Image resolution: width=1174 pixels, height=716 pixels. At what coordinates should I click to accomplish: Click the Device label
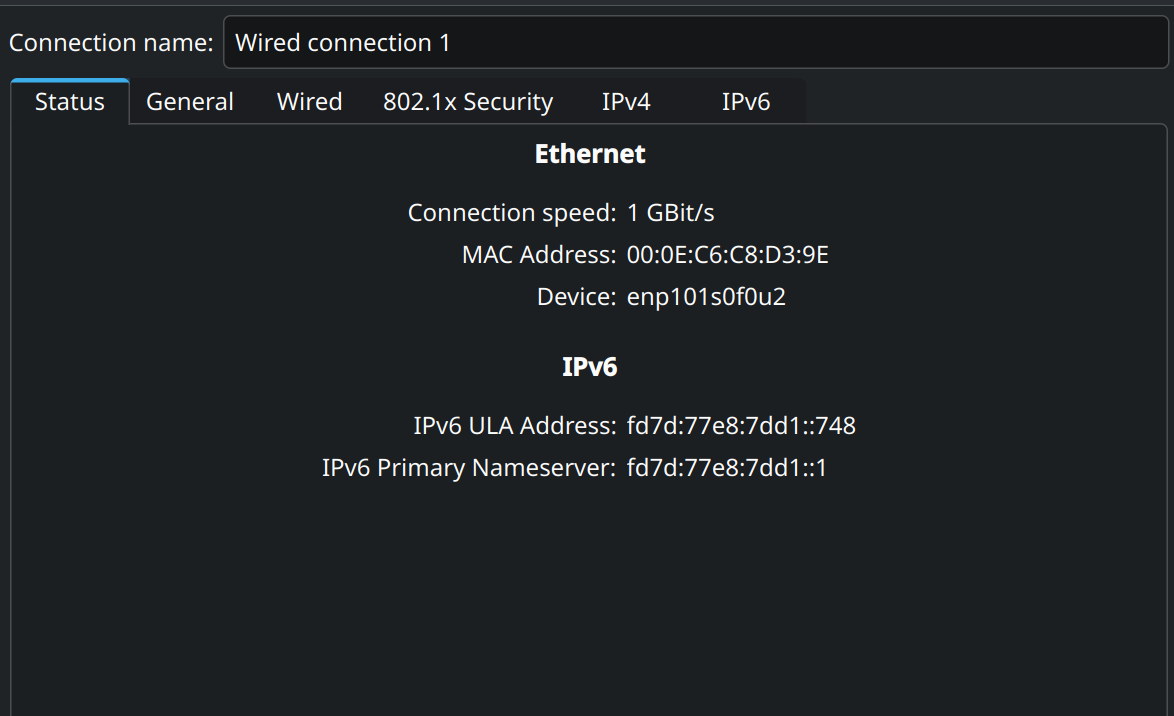[576, 297]
